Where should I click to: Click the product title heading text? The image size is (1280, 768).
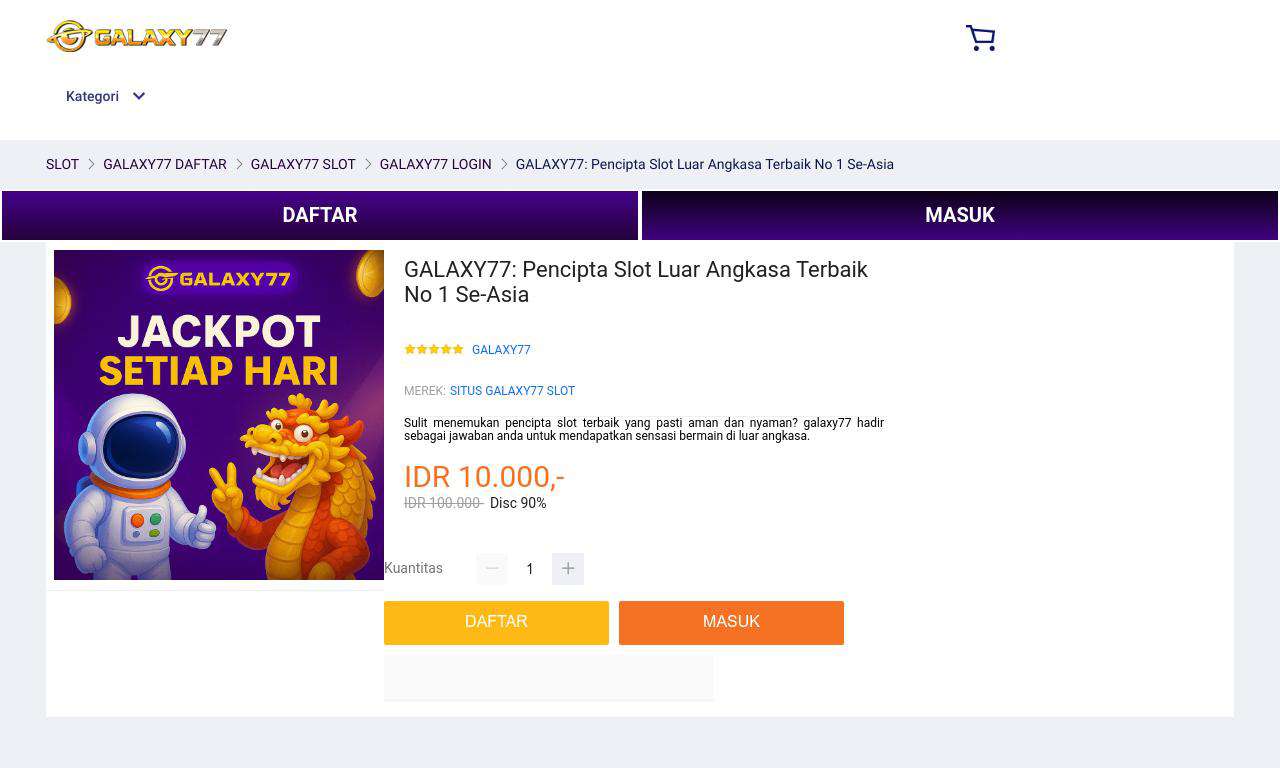(x=636, y=282)
